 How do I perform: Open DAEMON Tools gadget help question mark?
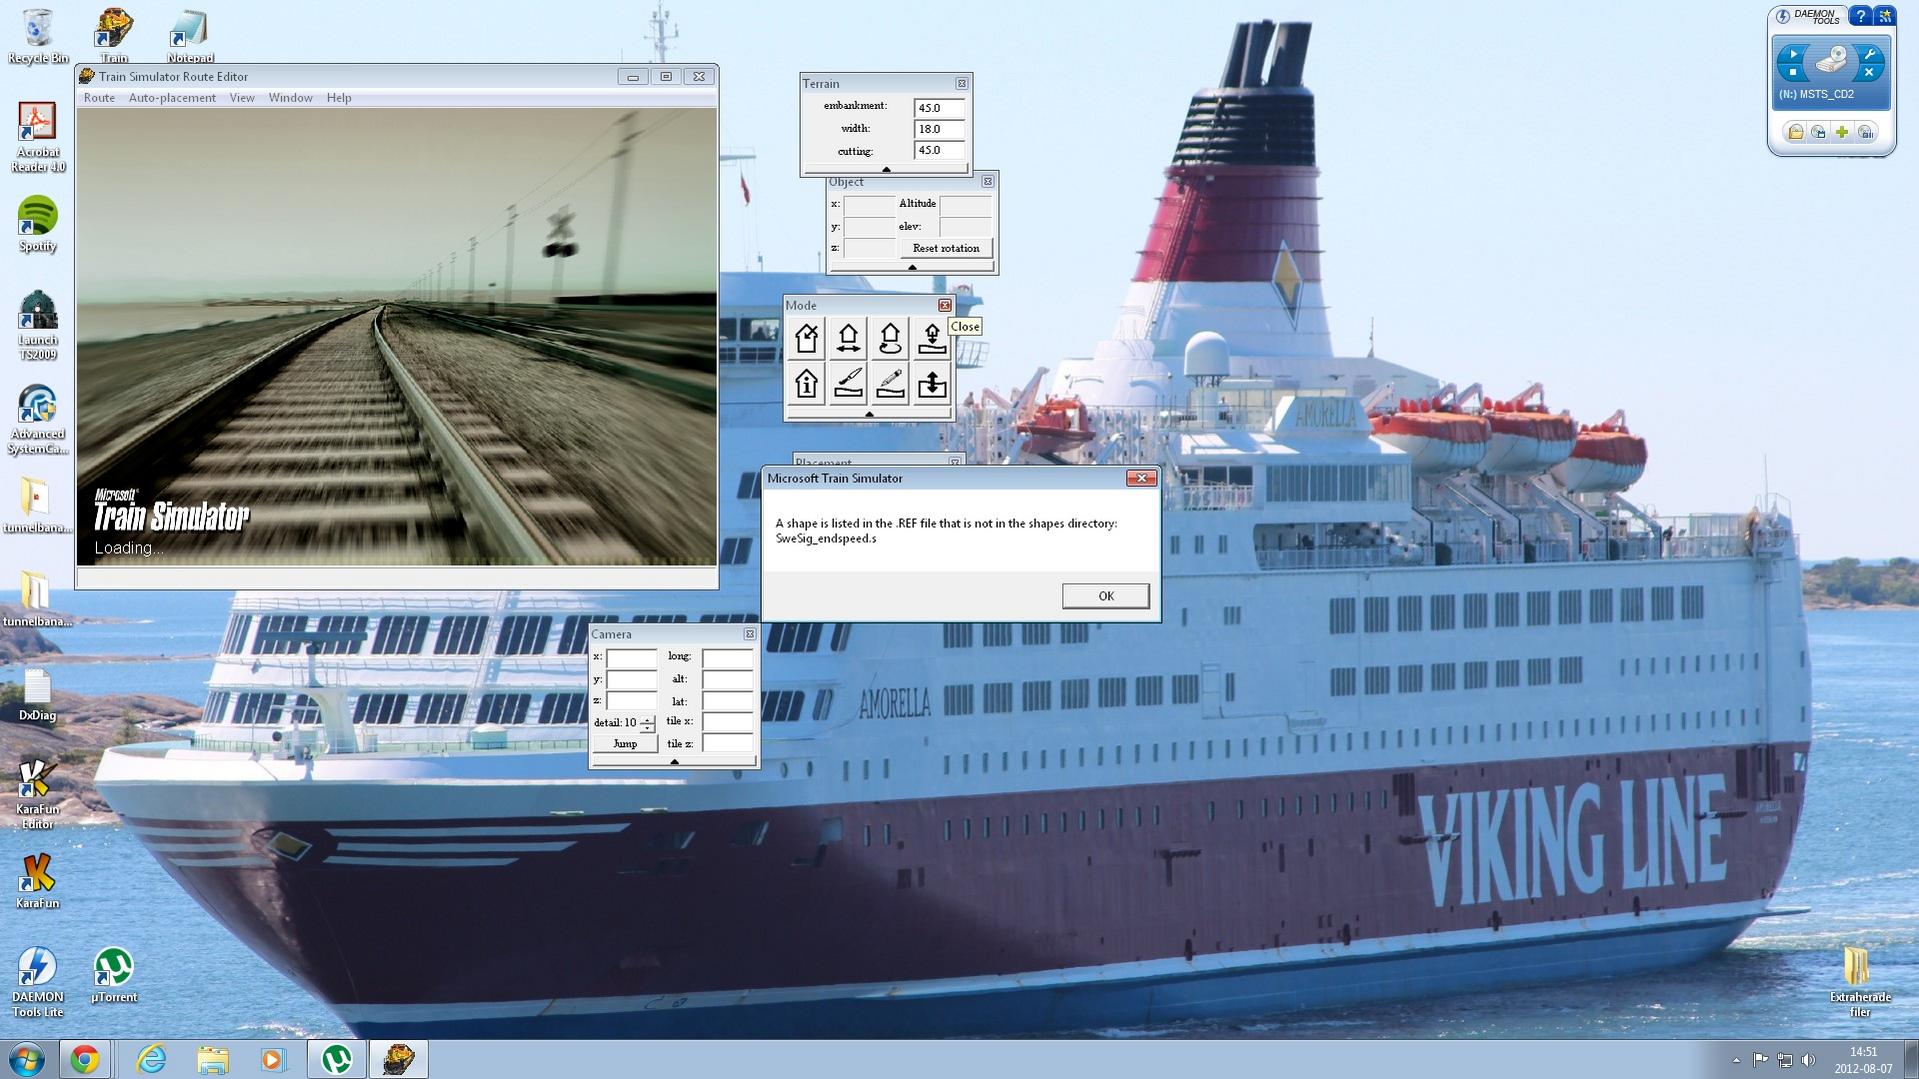1860,16
